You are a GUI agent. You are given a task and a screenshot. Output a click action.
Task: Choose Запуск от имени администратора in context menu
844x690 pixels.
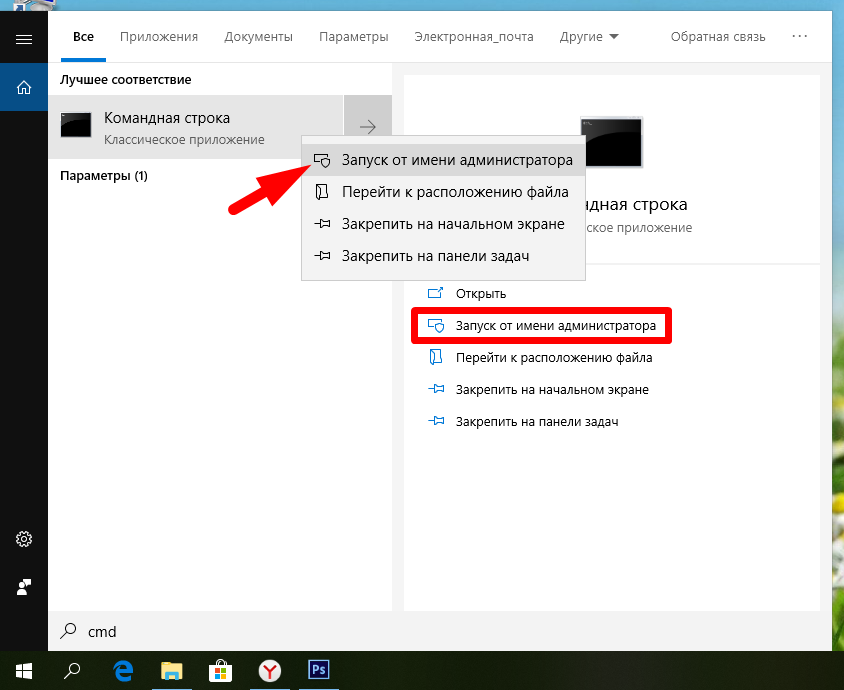[x=444, y=160]
